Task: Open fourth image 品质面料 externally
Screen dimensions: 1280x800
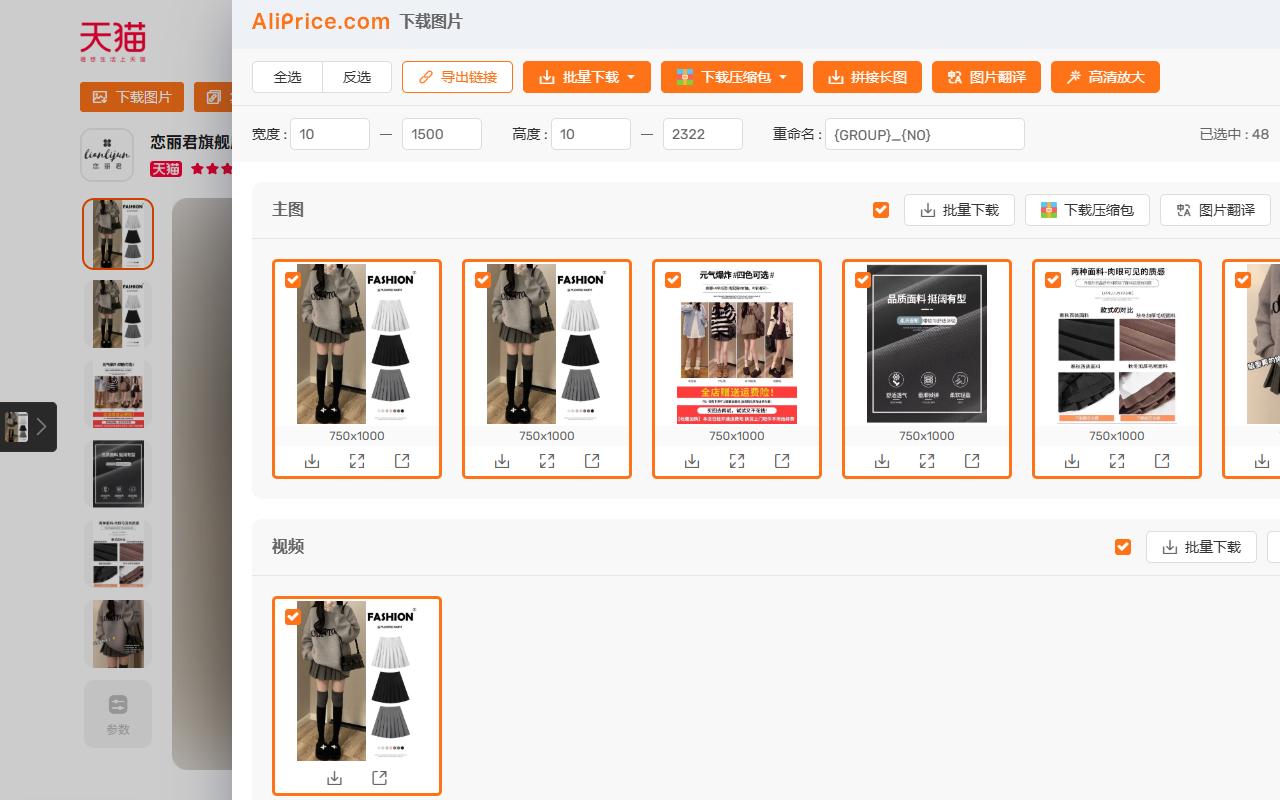Action: (x=972, y=461)
